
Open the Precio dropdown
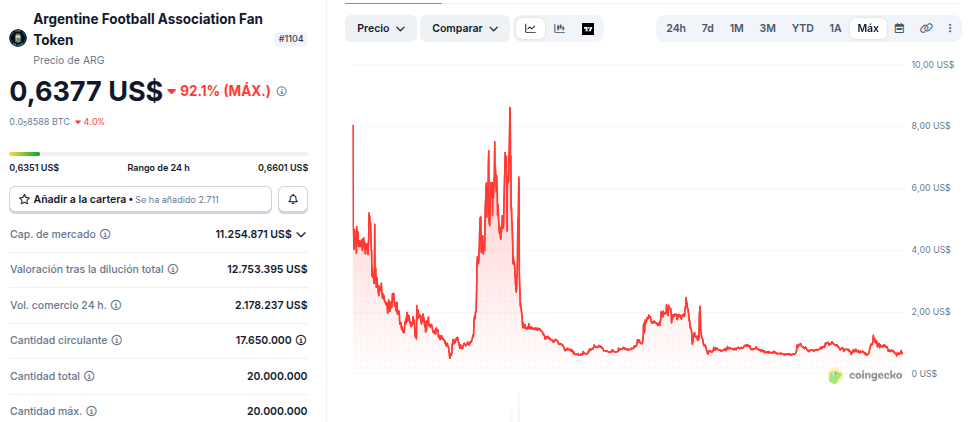[x=381, y=29]
